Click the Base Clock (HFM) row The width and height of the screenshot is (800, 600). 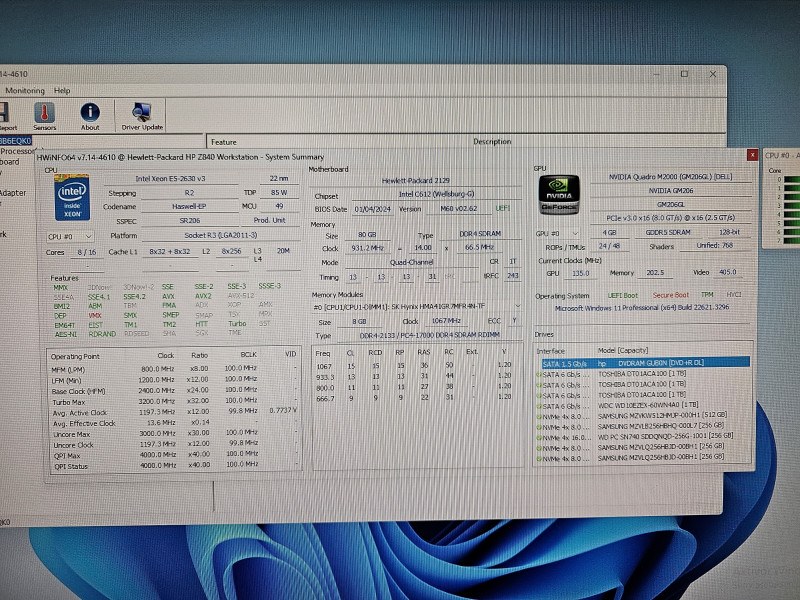(174, 391)
